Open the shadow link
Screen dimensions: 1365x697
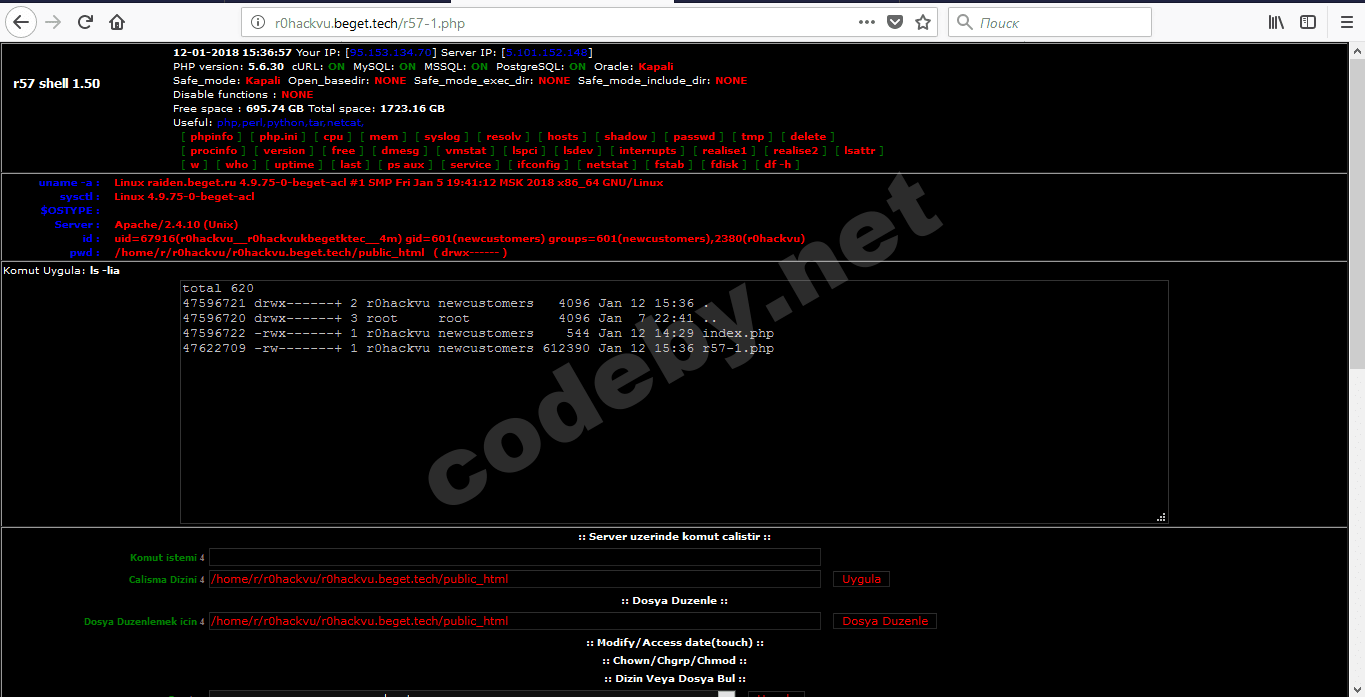pyautogui.click(x=626, y=136)
